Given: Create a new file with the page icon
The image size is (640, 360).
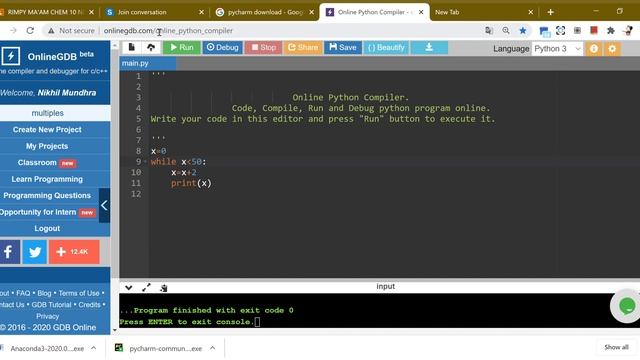Looking at the screenshot, I should pyautogui.click(x=131, y=47).
